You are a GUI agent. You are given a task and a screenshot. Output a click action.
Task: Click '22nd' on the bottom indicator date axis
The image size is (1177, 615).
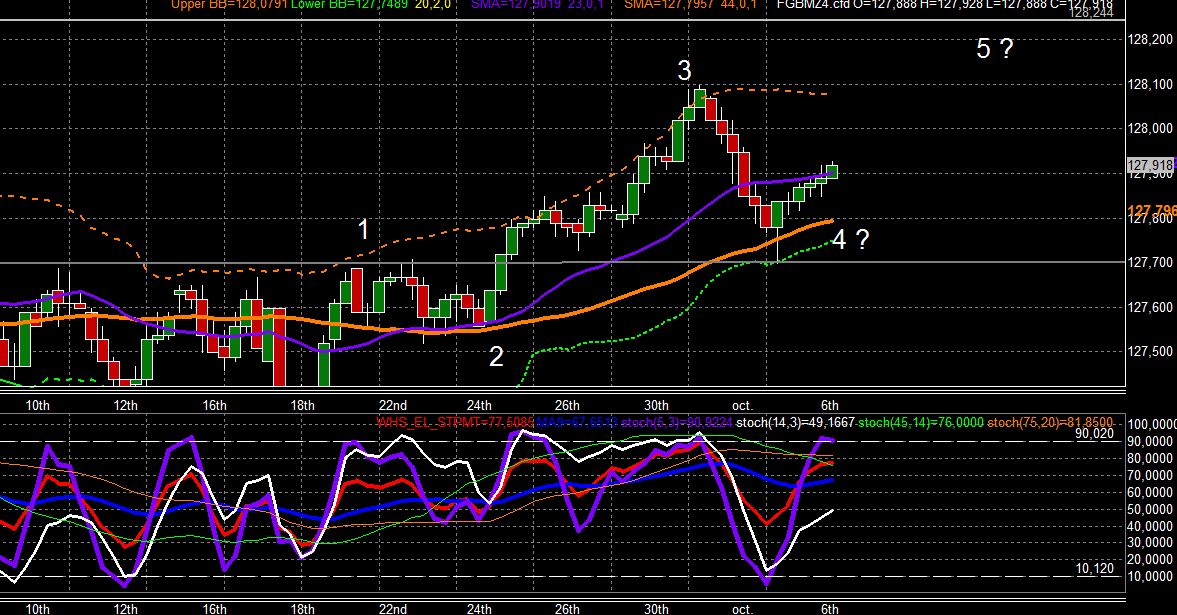[x=393, y=608]
